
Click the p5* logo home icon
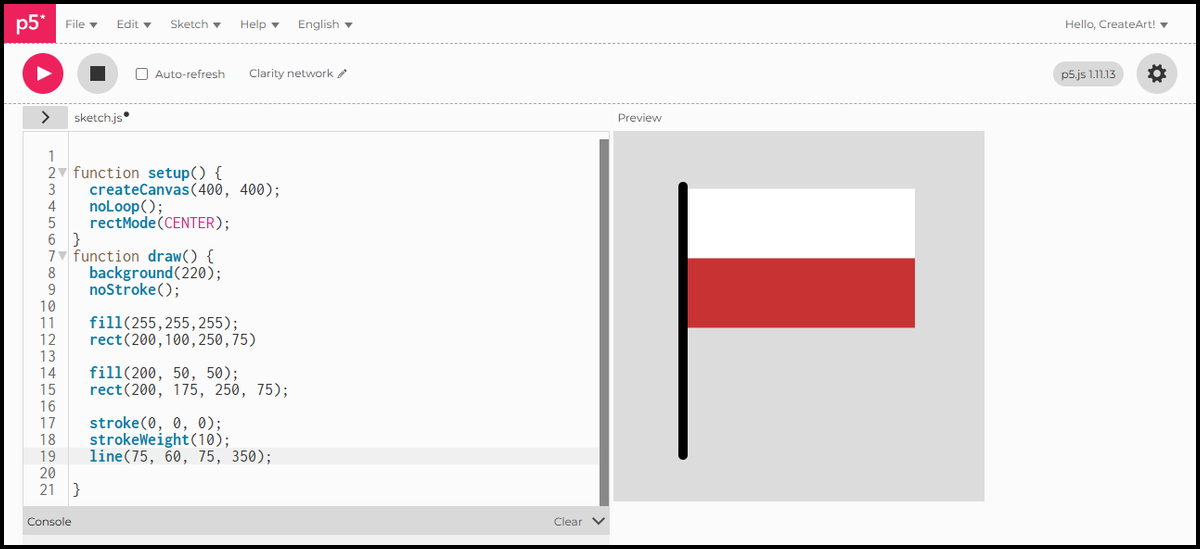pyautogui.click(x=29, y=23)
